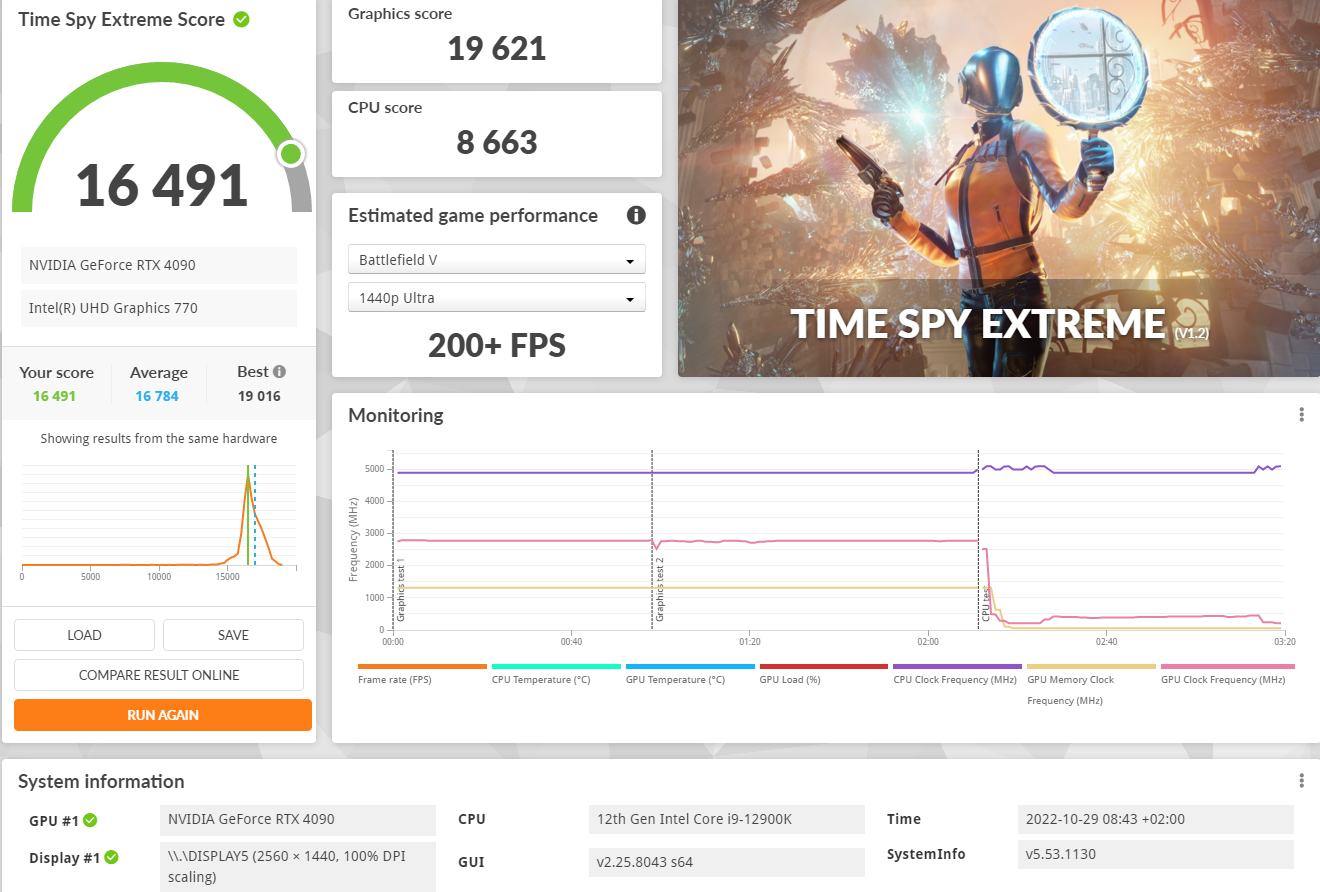Click the Time Spy Extreme artwork image

999,188
